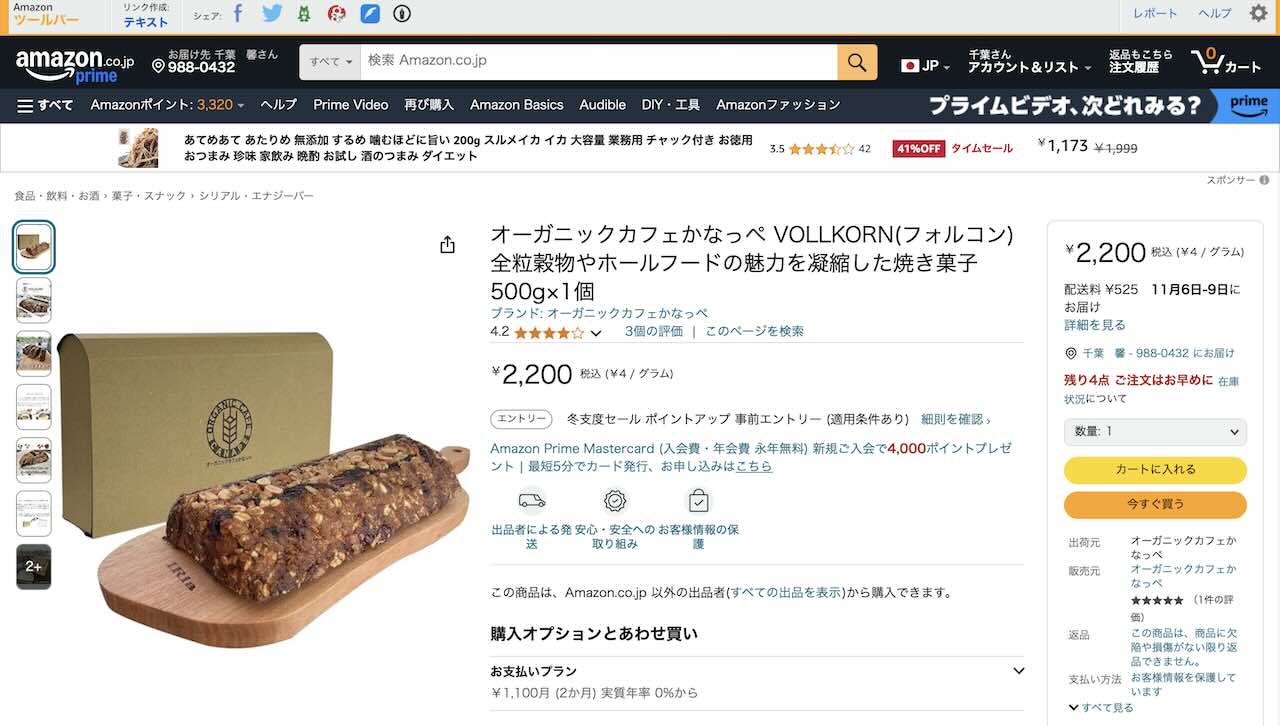1280x726 pixels.
Task: Expand the star rating breakdown arrow
Action: (x=597, y=333)
